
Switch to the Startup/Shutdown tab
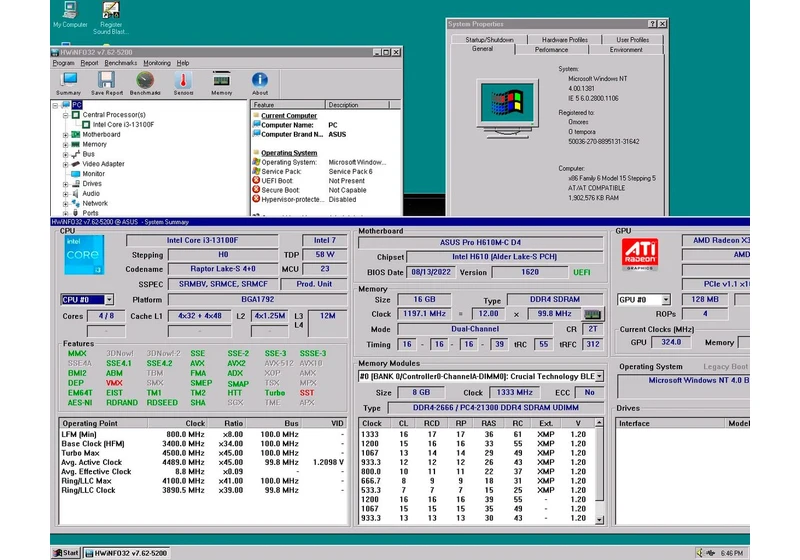[489, 39]
